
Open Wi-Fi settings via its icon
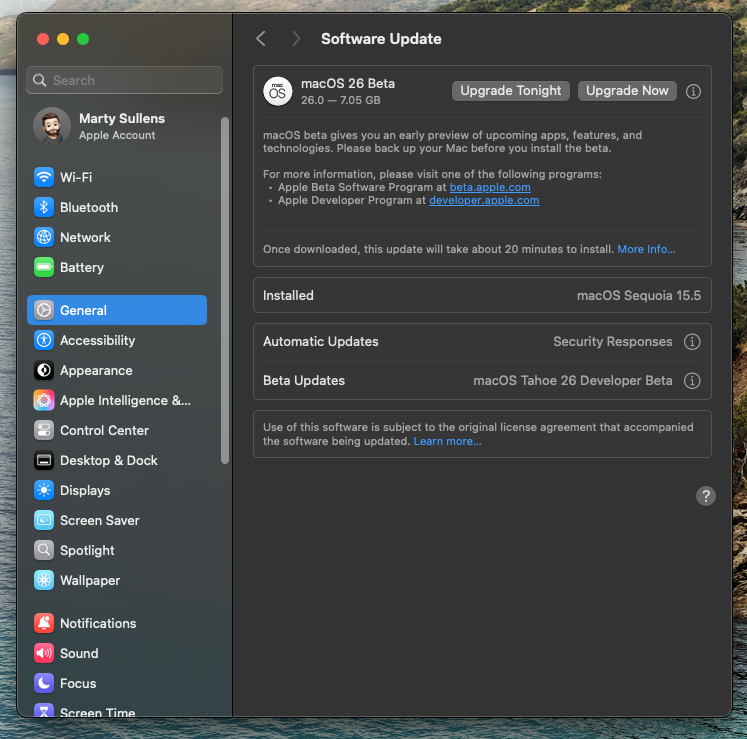point(44,177)
